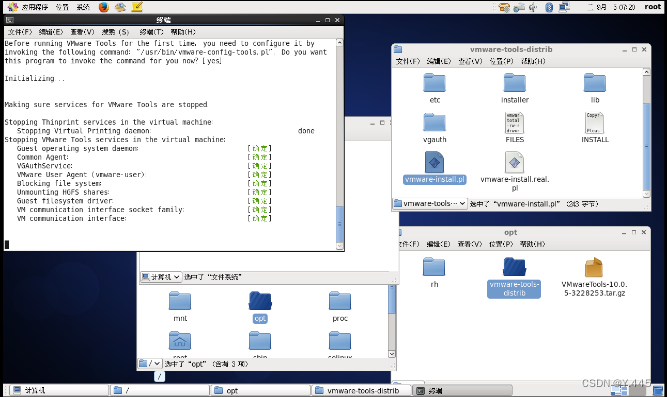Select the lib folder in vmware-tools-distrib
Viewport: 667px width, 397px height.
tap(595, 83)
